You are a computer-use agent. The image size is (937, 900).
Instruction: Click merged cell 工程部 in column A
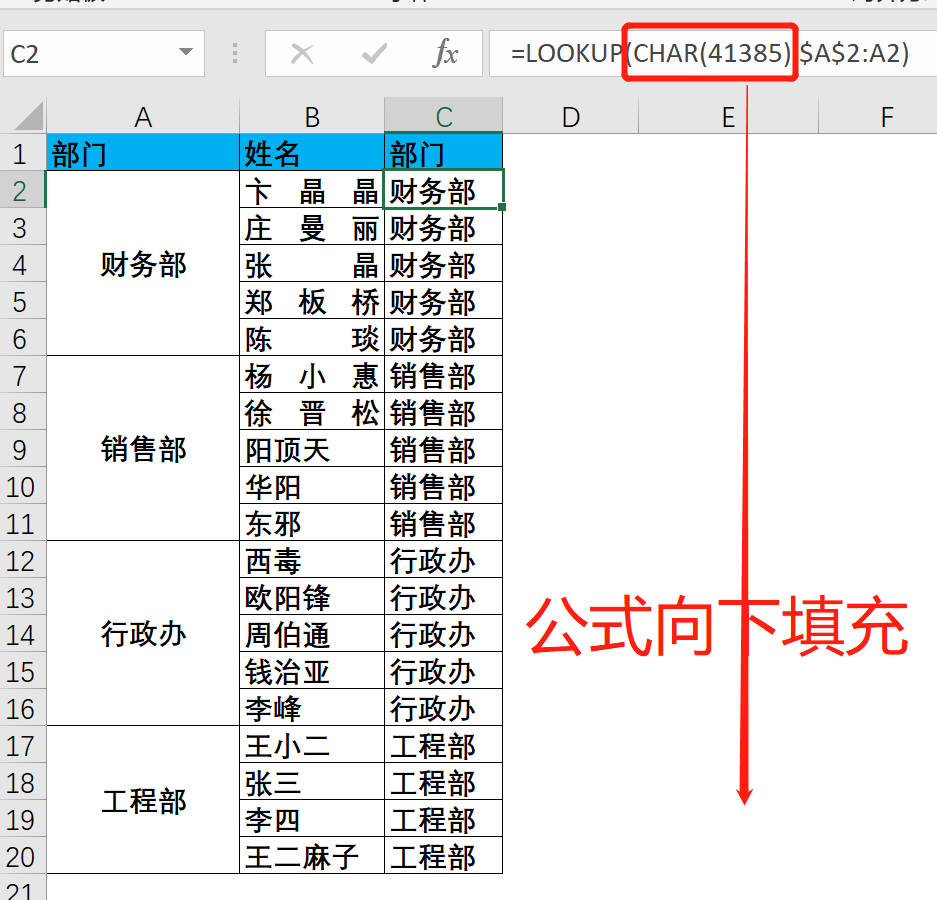[143, 802]
